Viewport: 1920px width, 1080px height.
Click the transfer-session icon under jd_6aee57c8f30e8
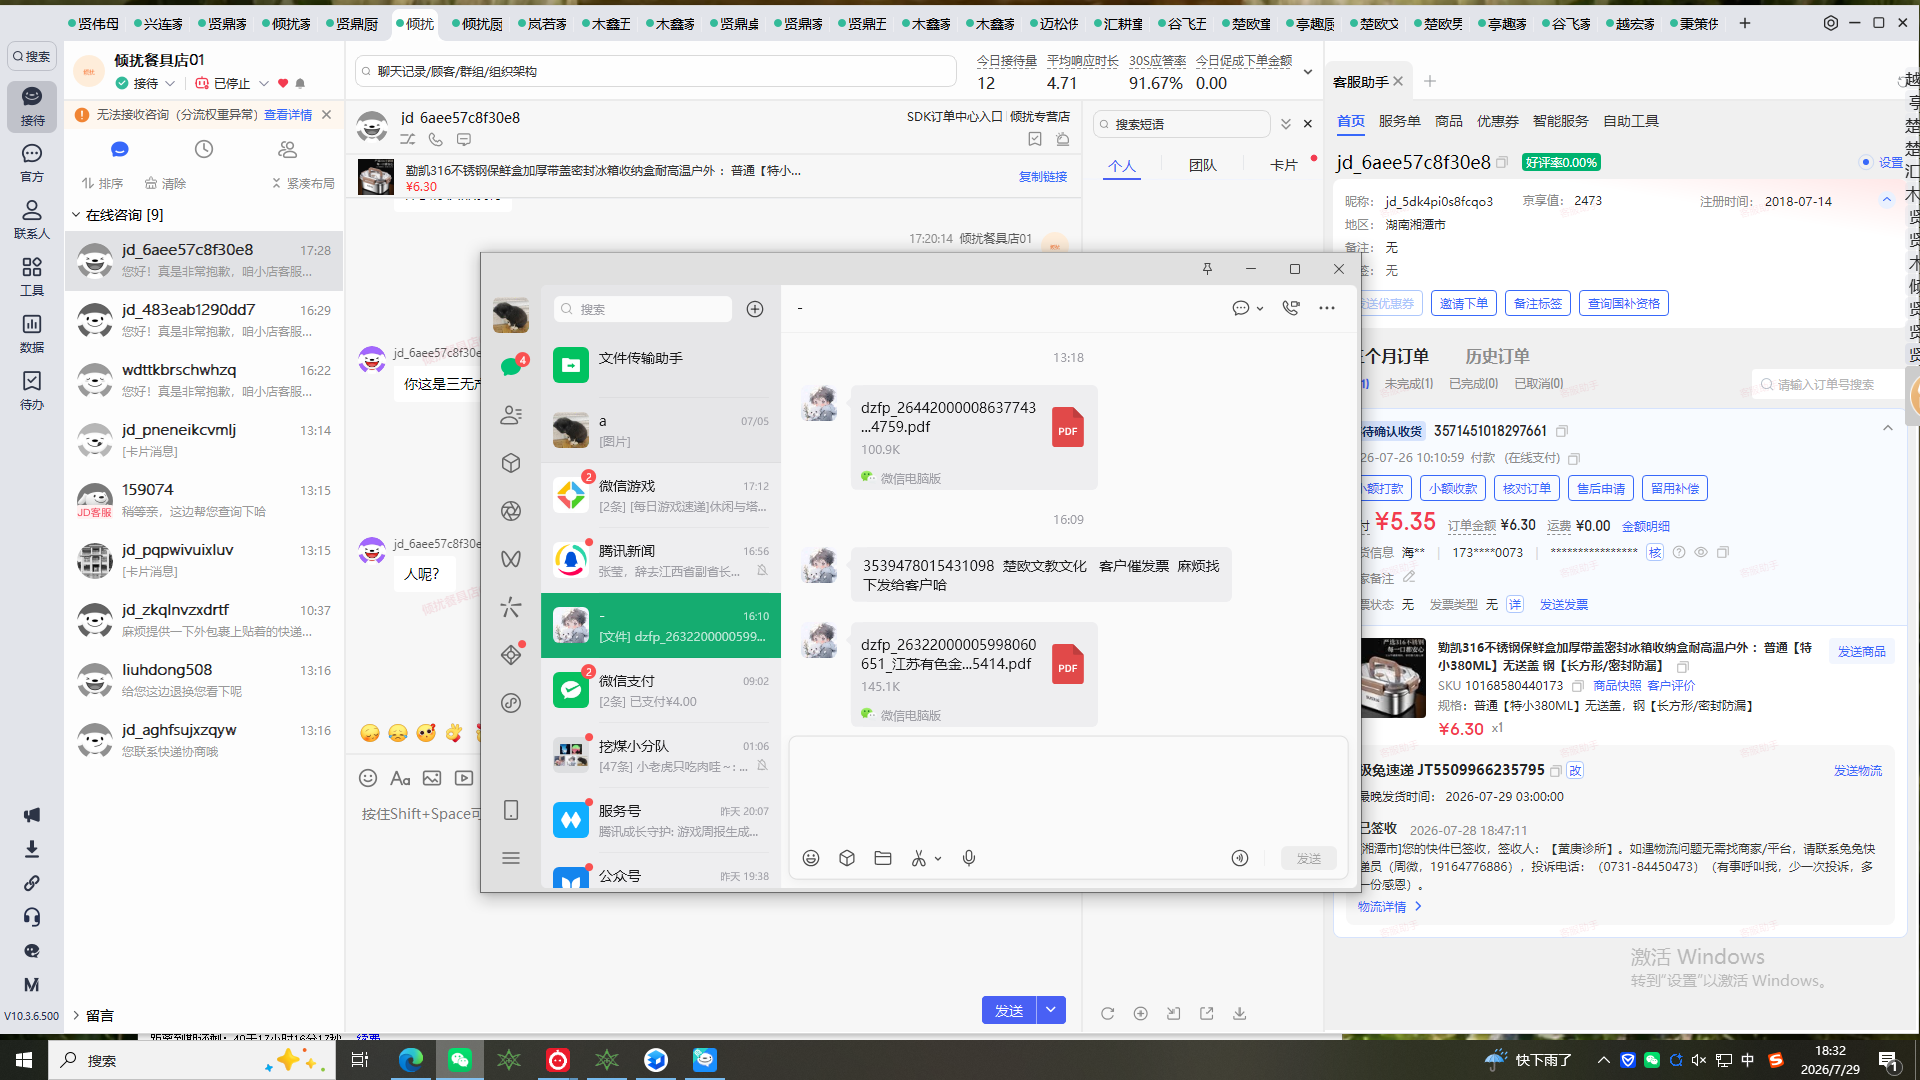coord(408,140)
